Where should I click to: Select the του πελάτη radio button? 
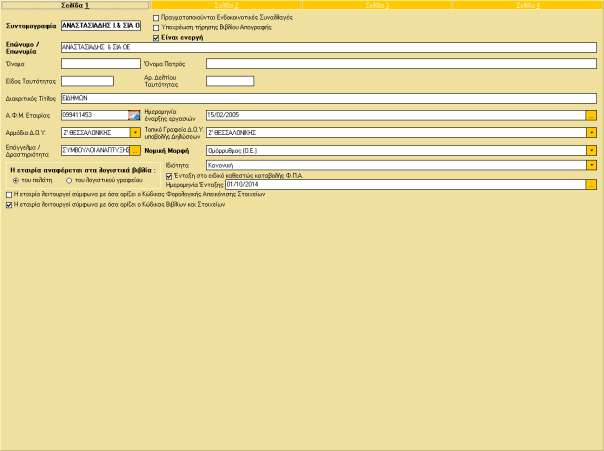point(16,180)
